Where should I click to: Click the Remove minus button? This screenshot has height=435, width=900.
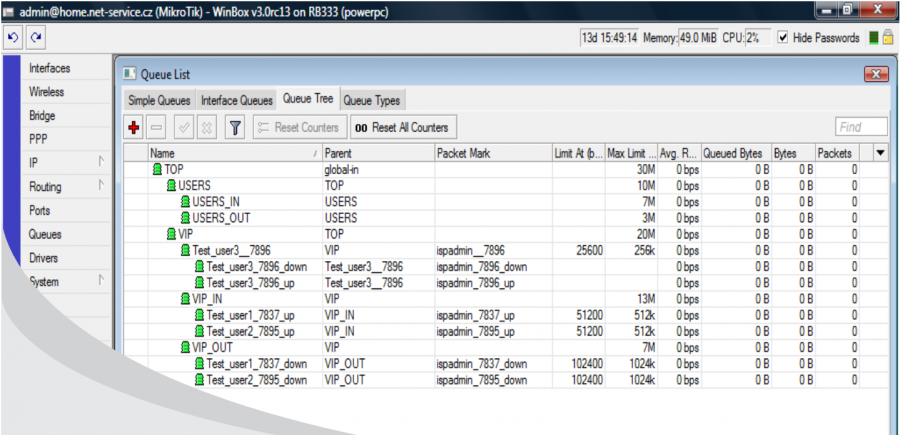pos(156,127)
